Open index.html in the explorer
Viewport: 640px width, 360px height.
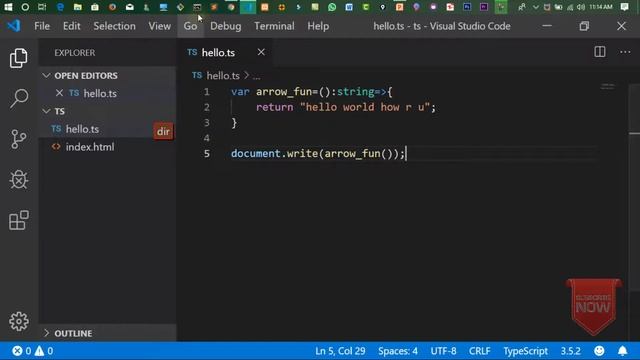90,147
